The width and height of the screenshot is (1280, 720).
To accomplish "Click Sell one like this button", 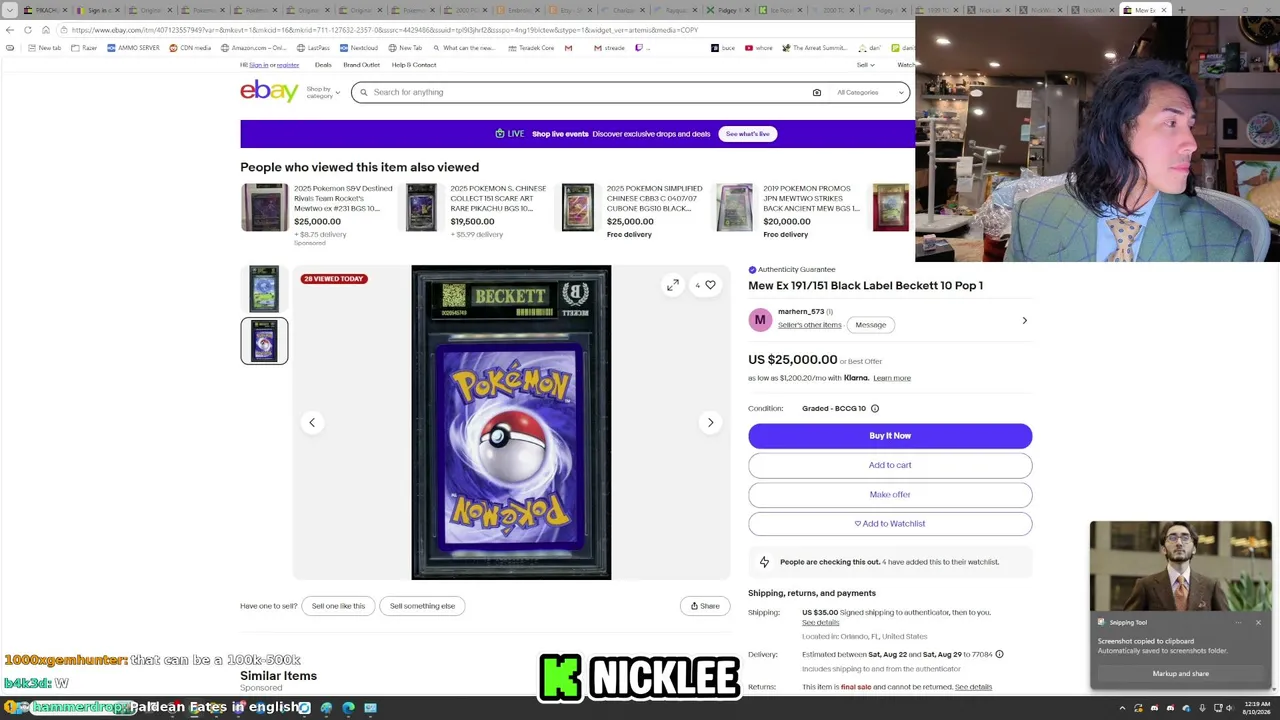I will point(338,606).
